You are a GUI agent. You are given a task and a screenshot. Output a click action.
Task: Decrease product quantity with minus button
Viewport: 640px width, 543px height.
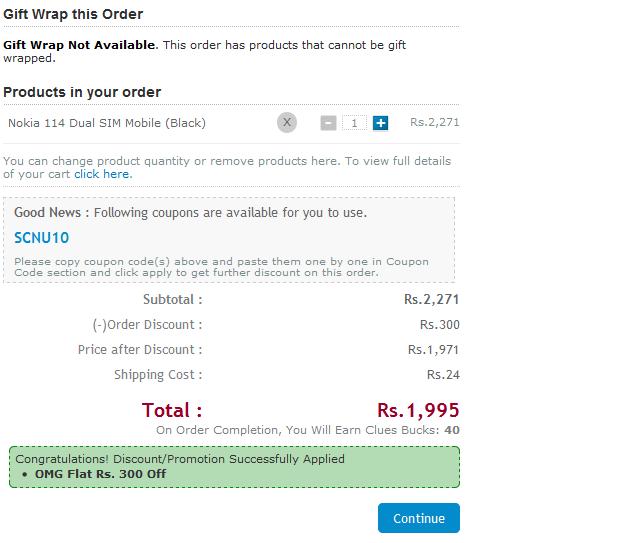(x=328, y=123)
